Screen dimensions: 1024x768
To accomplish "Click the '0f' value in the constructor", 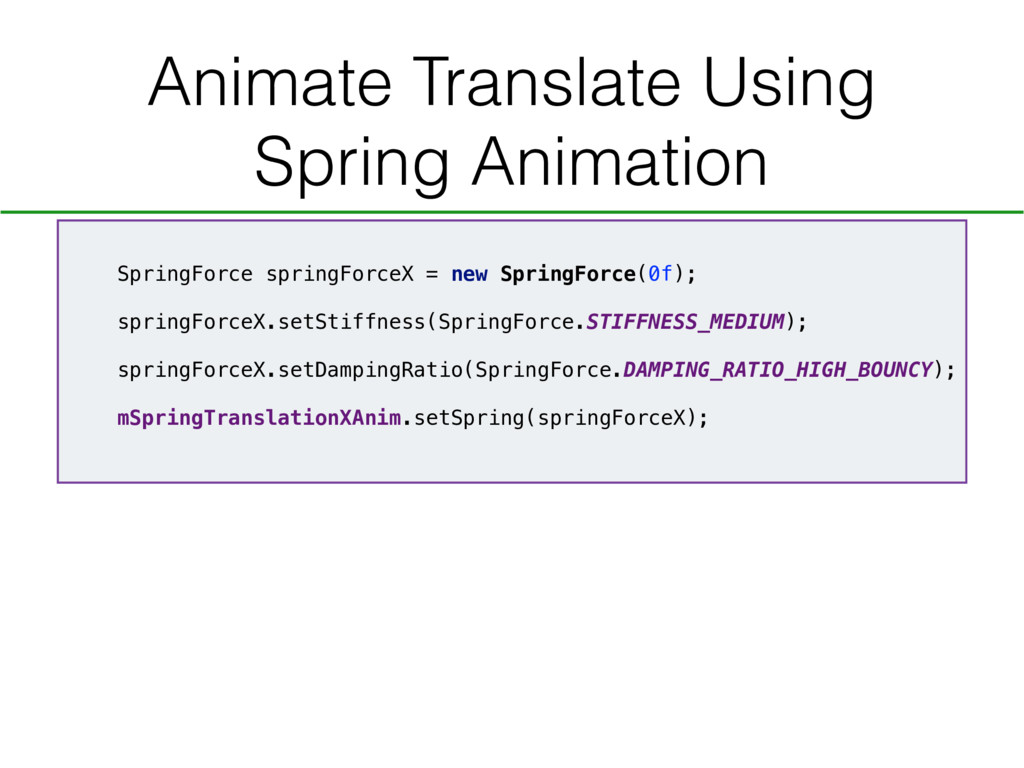I will pyautogui.click(x=660, y=274).
